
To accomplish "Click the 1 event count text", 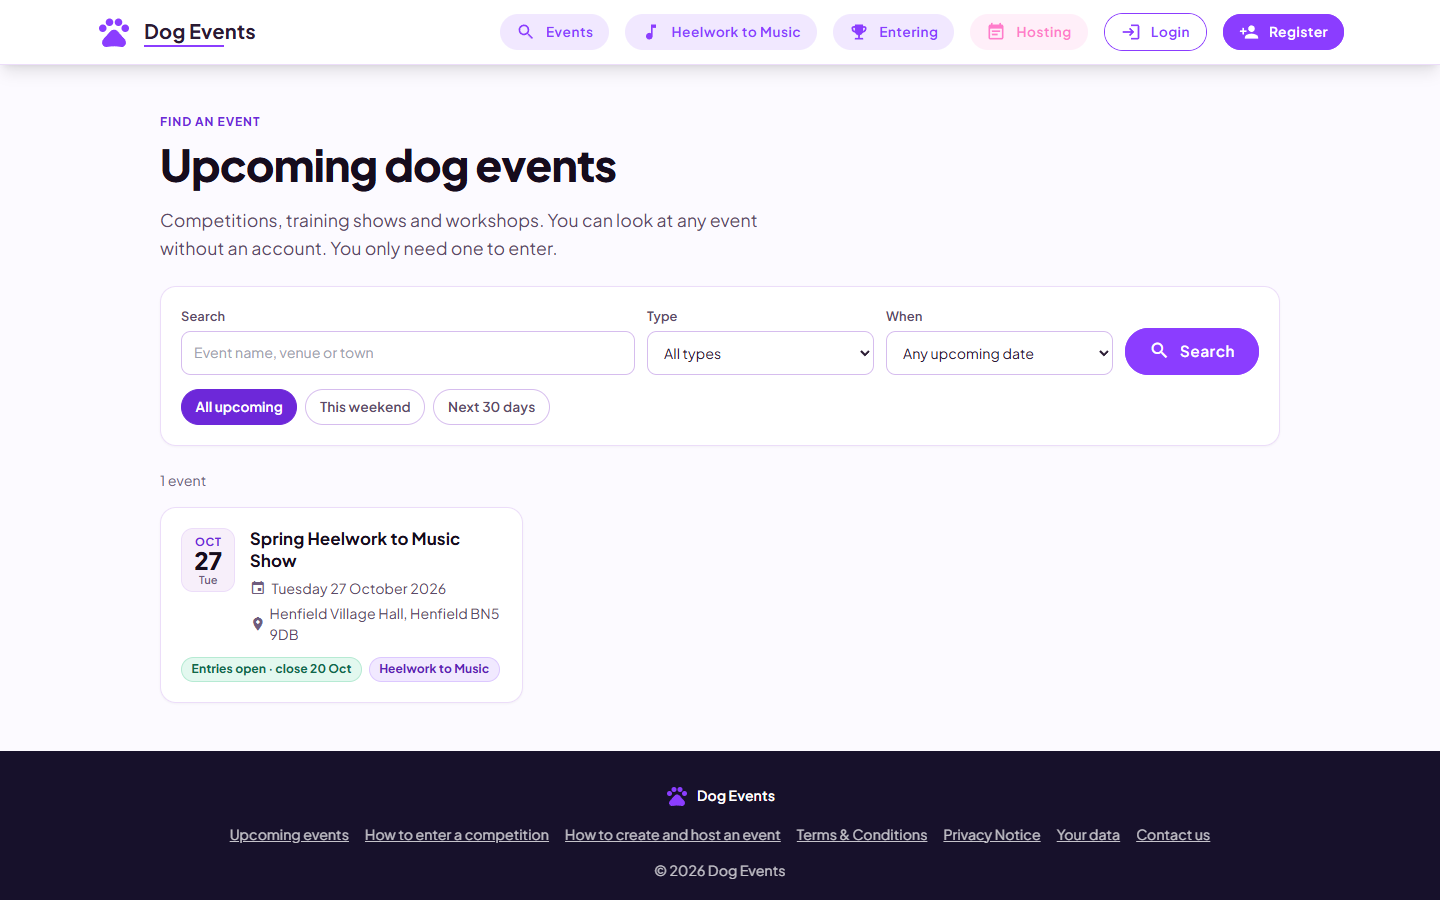I will click(183, 481).
